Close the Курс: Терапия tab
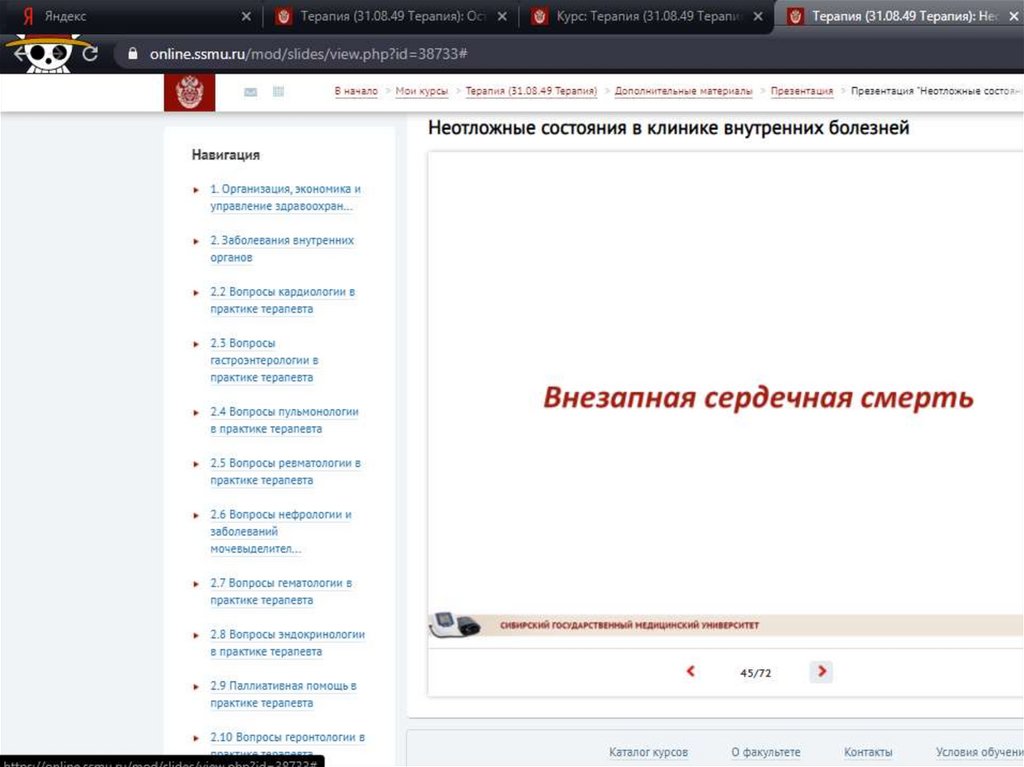 pos(758,16)
